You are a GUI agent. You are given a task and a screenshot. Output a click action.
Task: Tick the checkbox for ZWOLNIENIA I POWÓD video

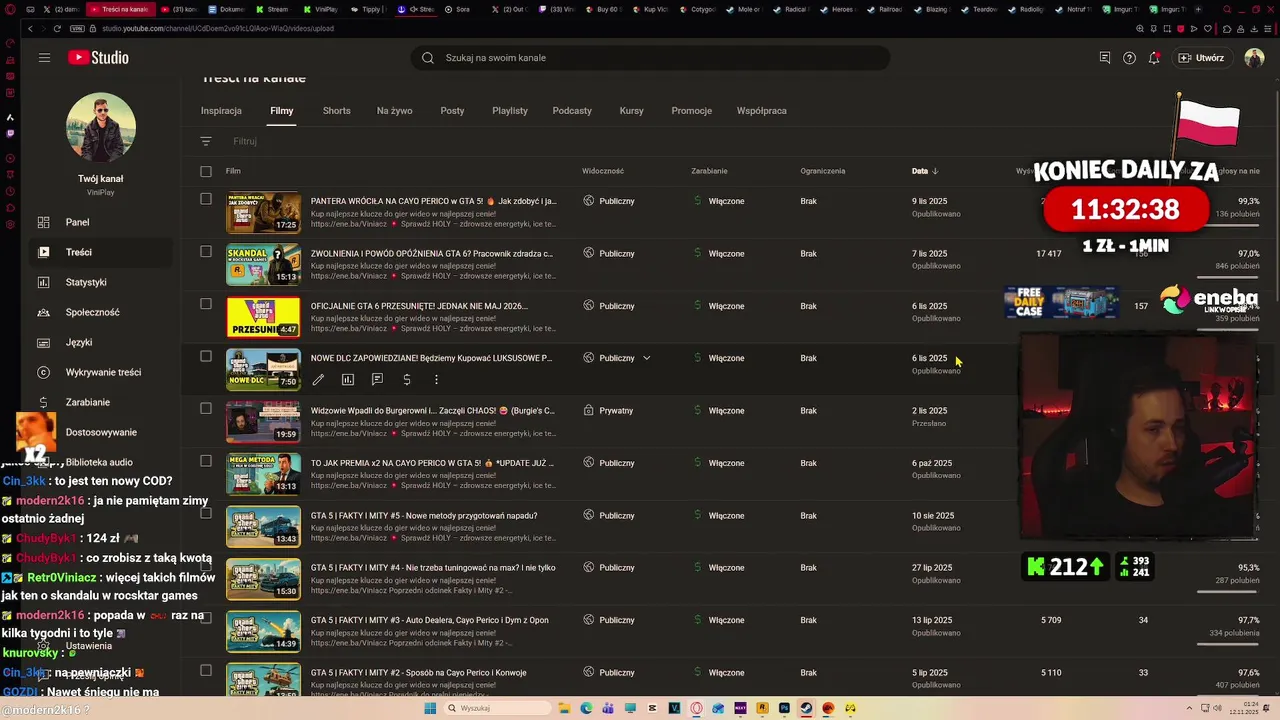(206, 251)
